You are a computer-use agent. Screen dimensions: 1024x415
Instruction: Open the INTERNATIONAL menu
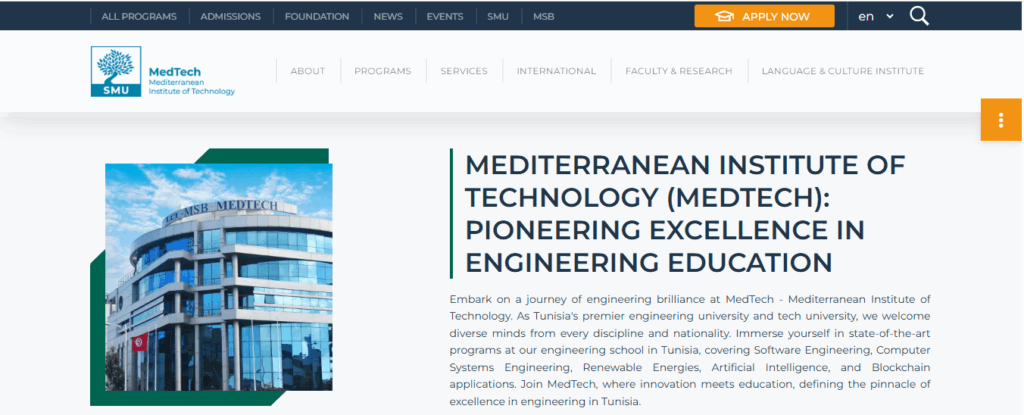(556, 71)
